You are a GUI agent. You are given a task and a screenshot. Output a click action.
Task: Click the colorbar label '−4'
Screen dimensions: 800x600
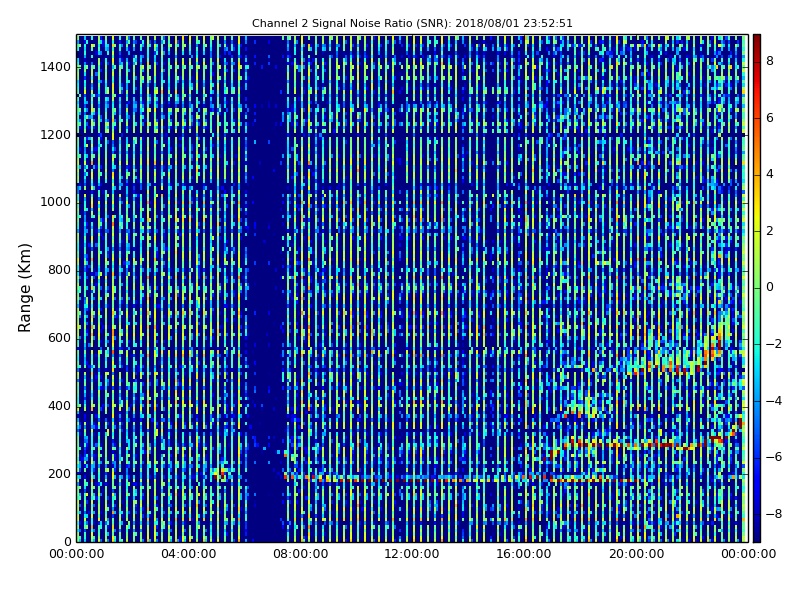[x=774, y=401]
